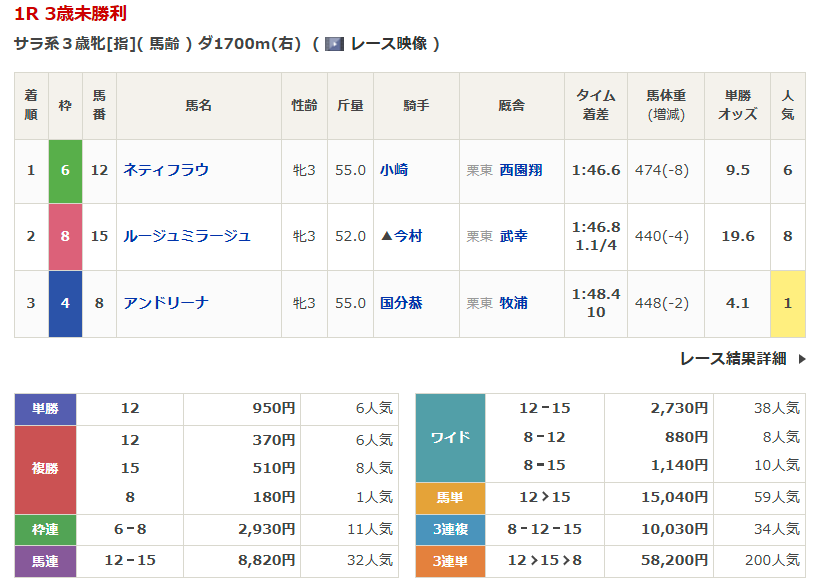View jockey 国分恭 details
818x586 pixels.
pyautogui.click(x=401, y=302)
